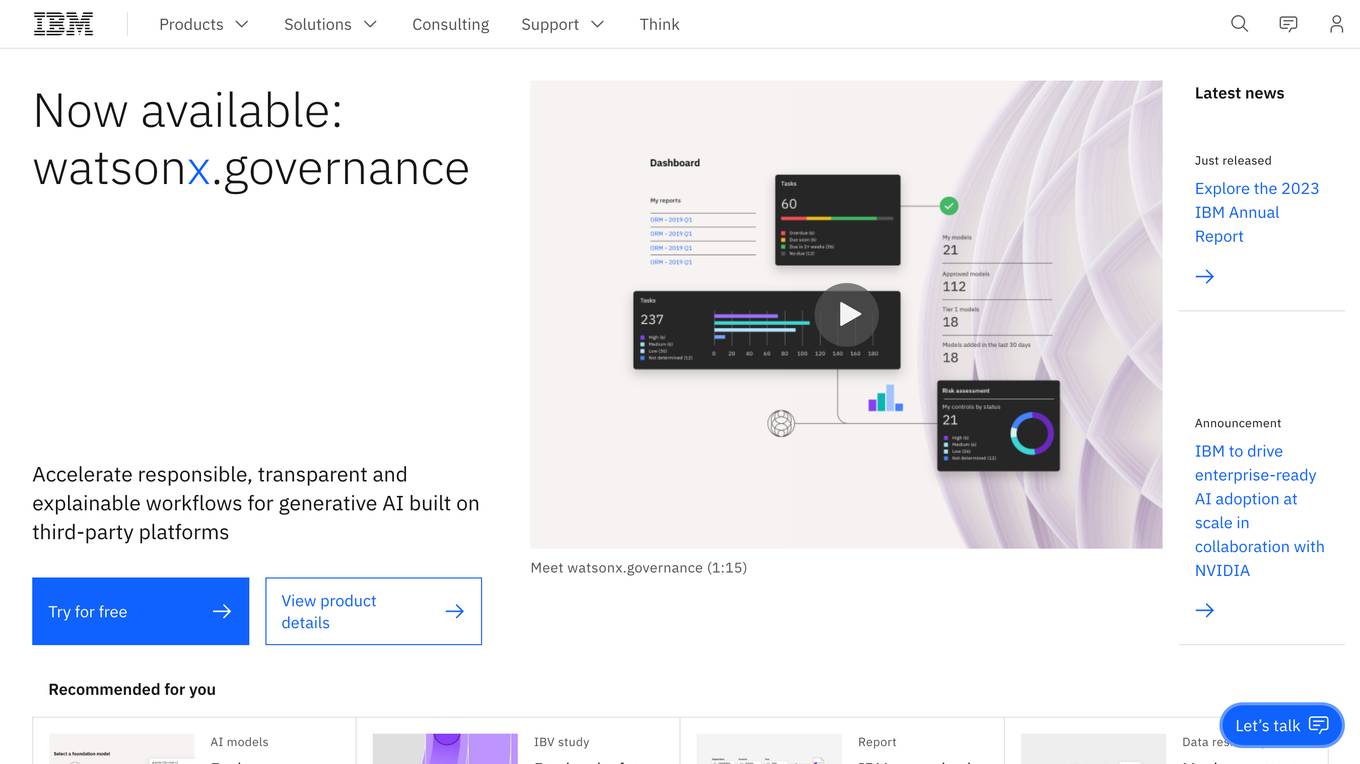
Task: Click the Announcement label
Action: [1238, 423]
